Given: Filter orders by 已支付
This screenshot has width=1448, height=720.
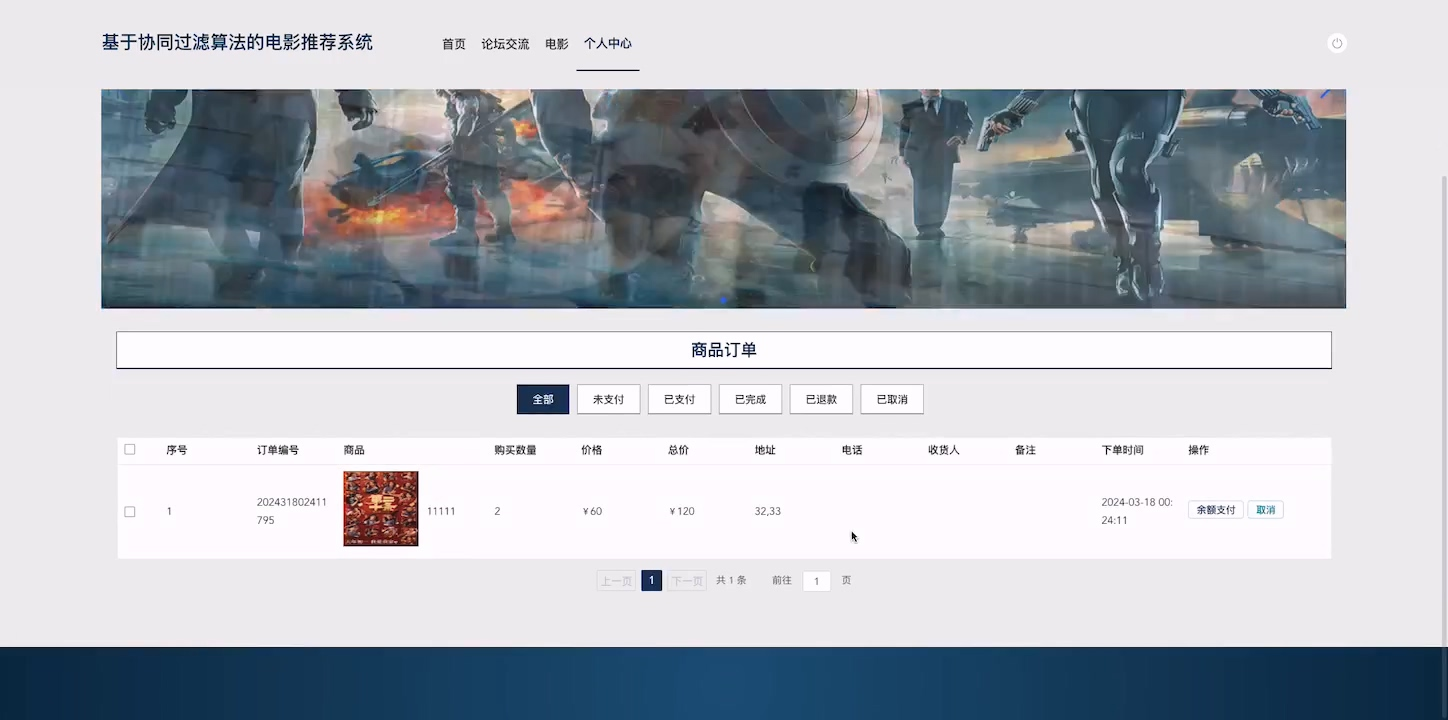Looking at the screenshot, I should tap(679, 399).
